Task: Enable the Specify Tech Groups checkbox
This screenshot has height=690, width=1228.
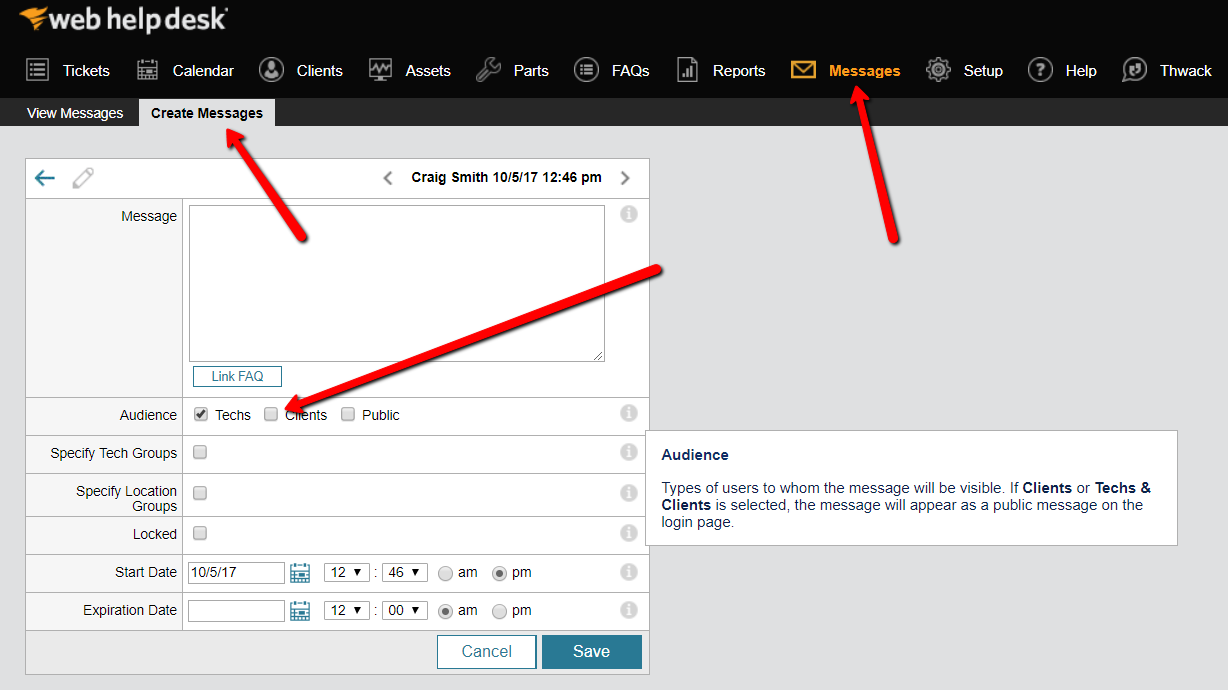Action: (x=200, y=452)
